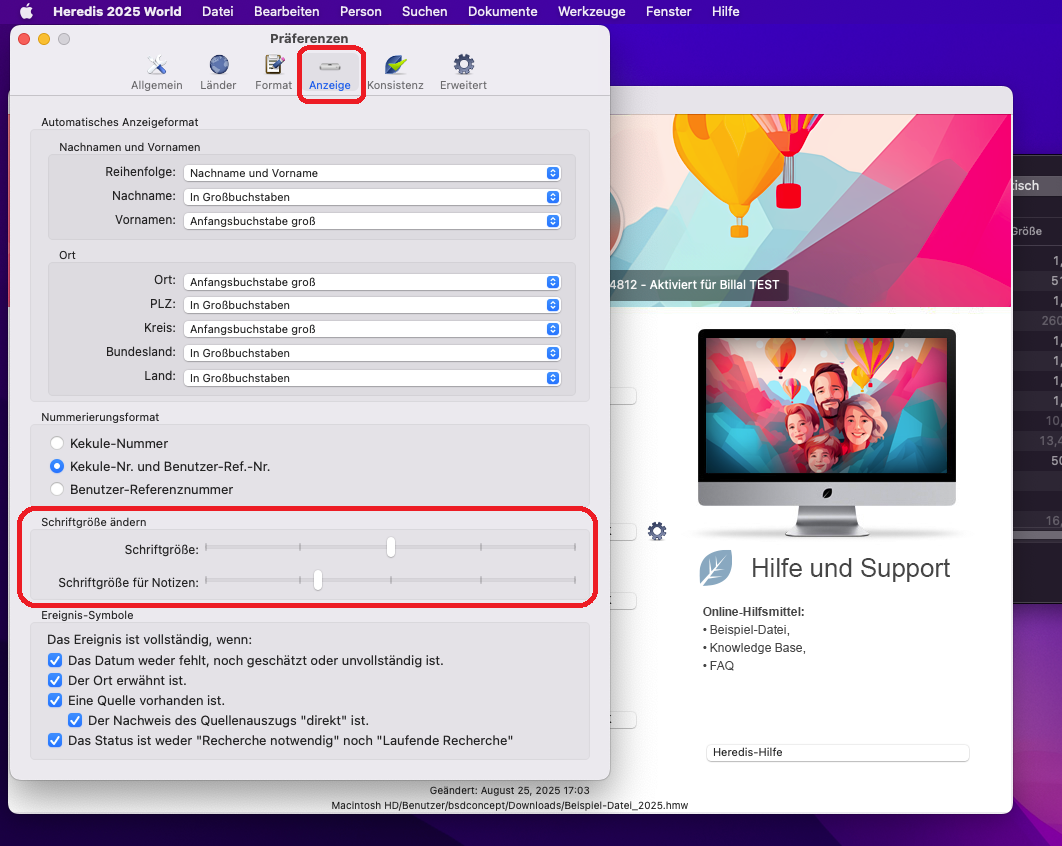Choose Benutzer-Referenznummer numbering option
1062x846 pixels.
tap(57, 489)
